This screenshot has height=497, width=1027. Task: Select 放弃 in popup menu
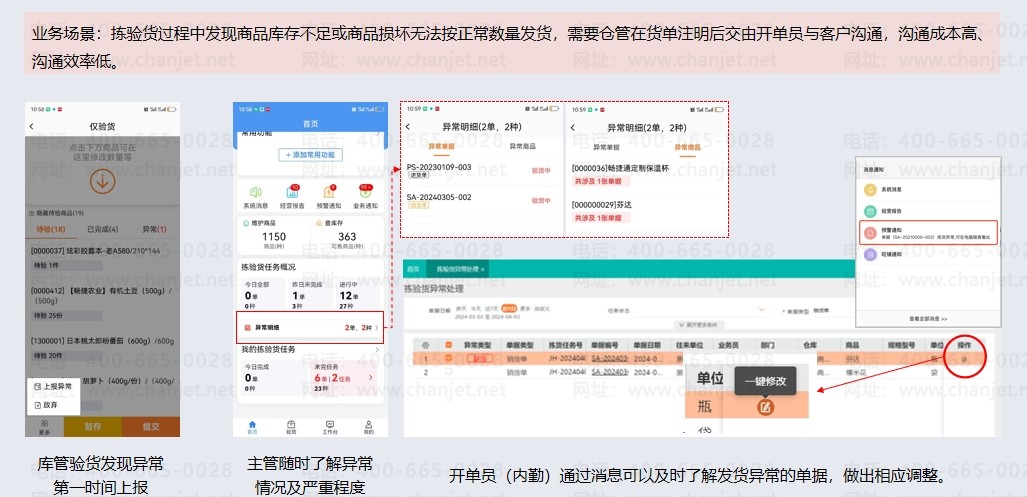46,405
